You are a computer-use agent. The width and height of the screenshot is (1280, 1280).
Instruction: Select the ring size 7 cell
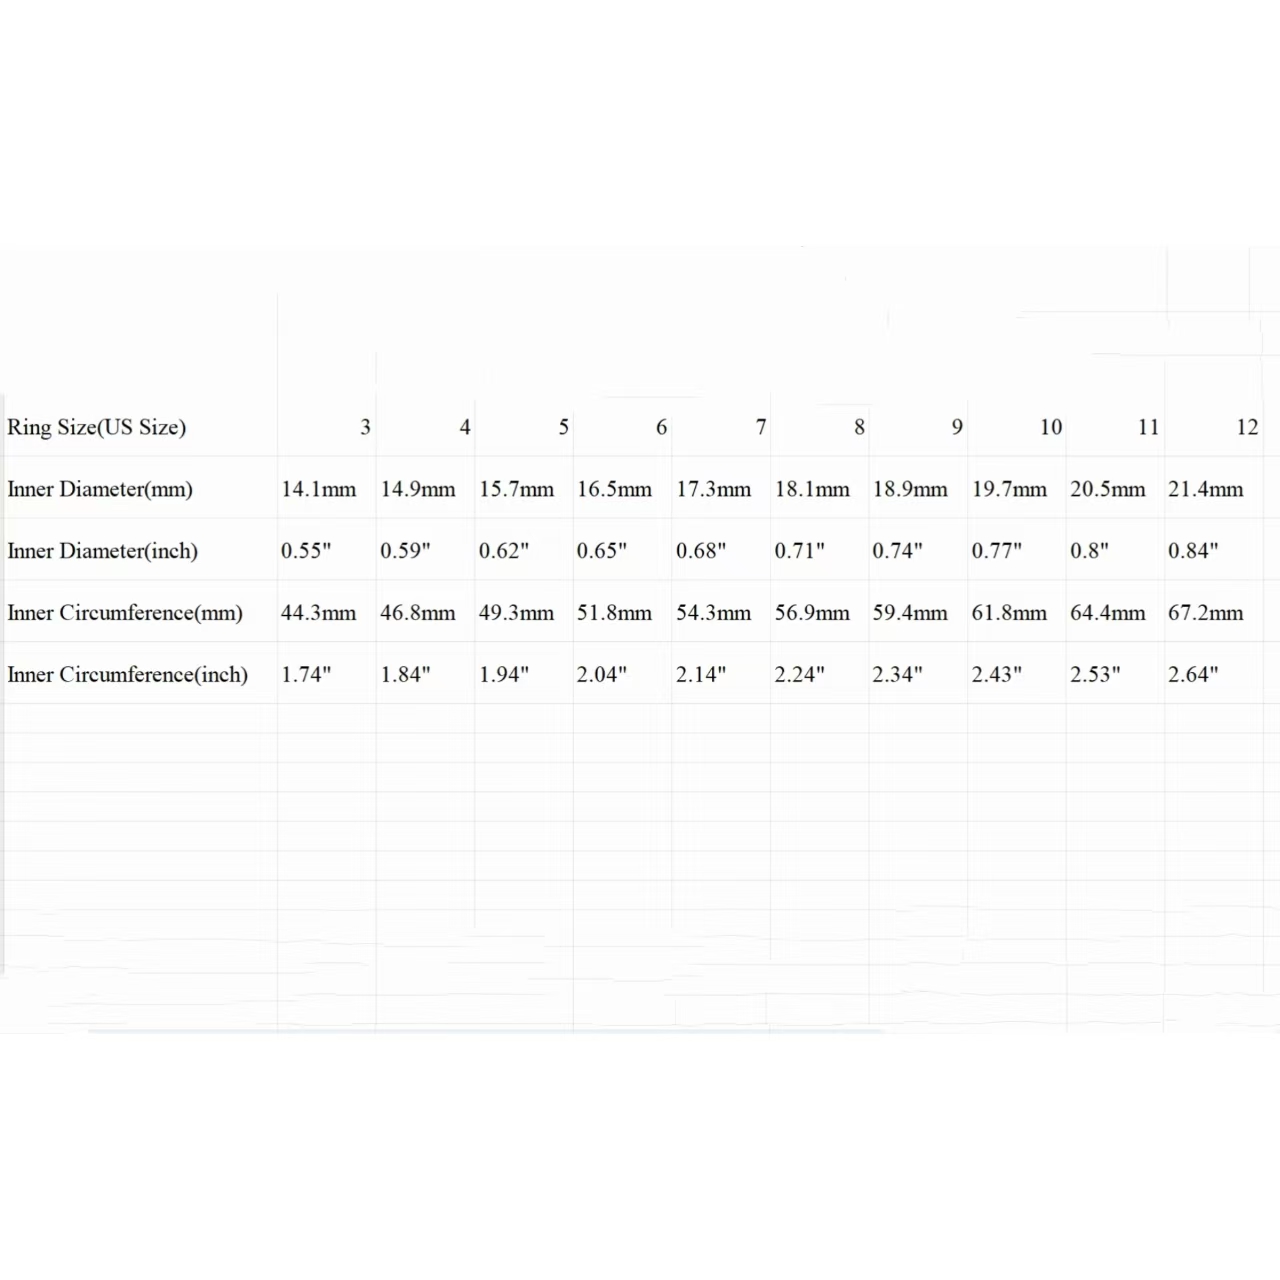pos(760,427)
